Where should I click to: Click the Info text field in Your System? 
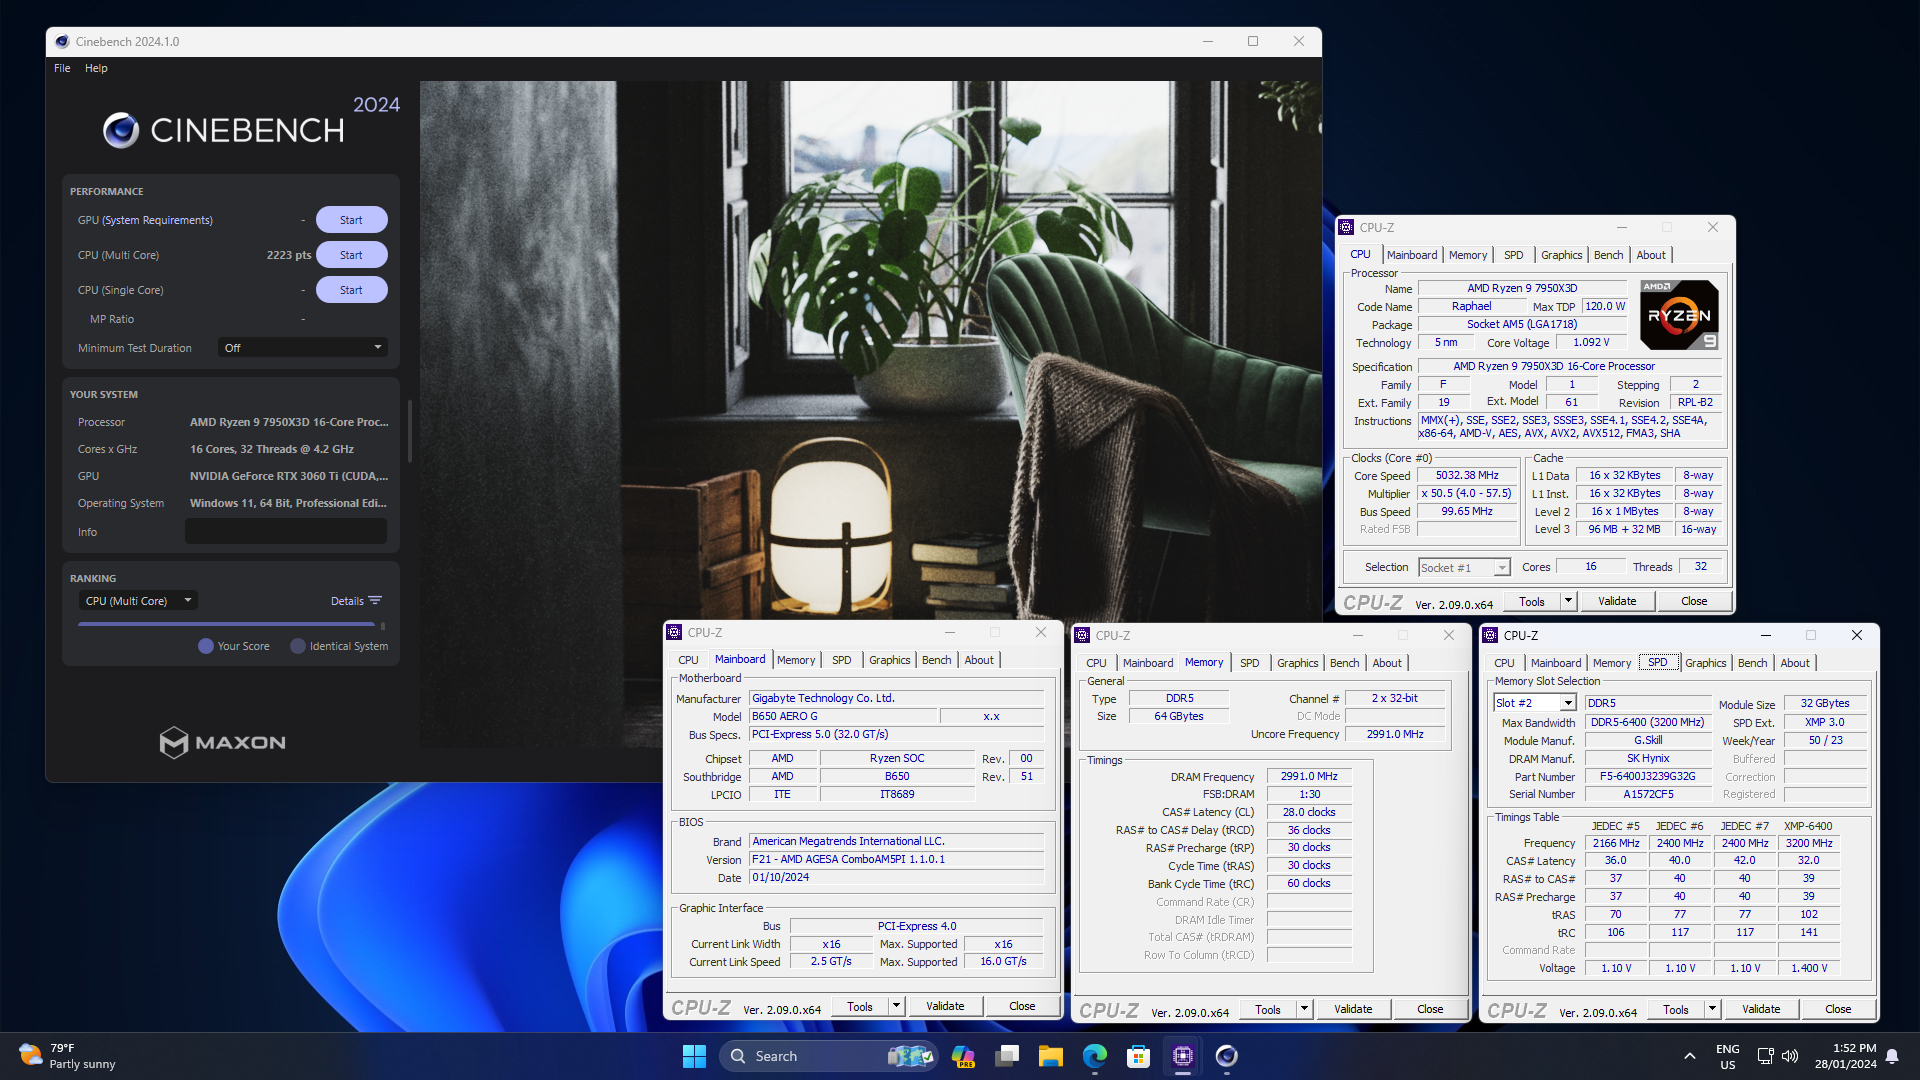tap(286, 532)
